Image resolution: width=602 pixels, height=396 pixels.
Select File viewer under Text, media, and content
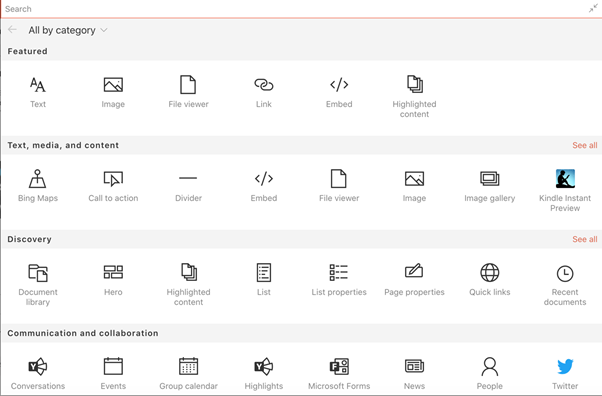click(x=339, y=186)
